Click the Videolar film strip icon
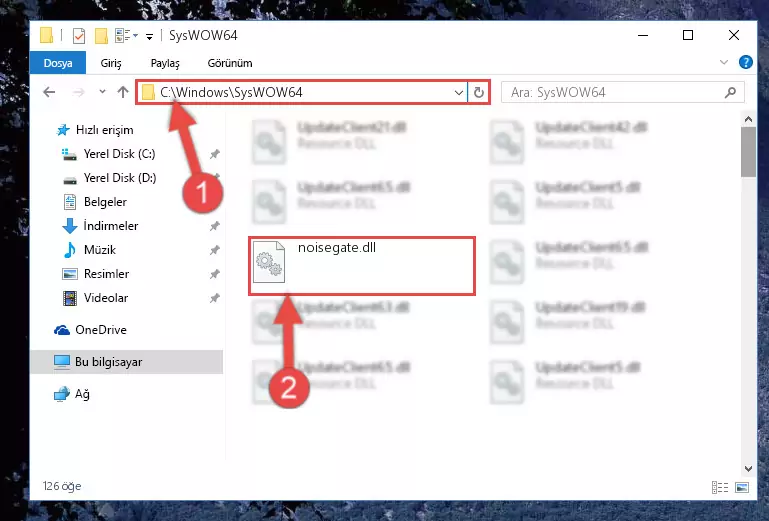Viewport: 769px width, 521px height. [70, 298]
